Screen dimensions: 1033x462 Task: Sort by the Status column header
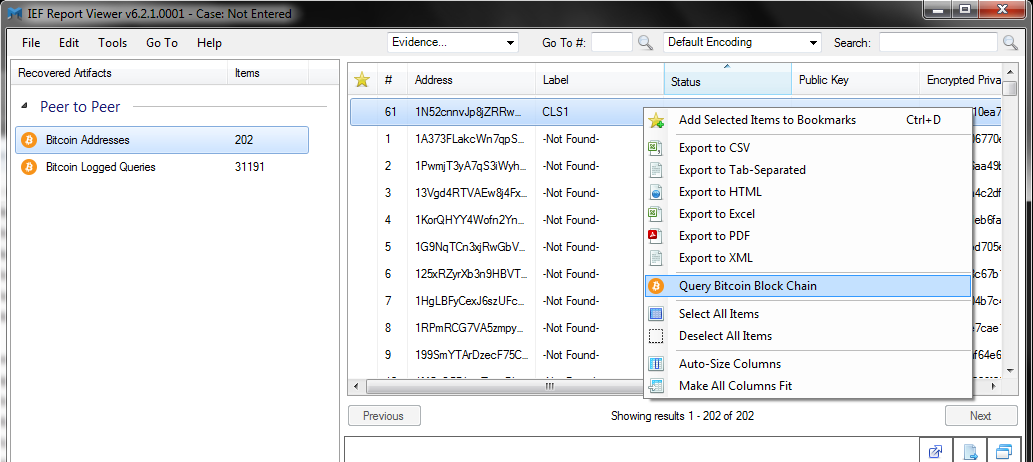pyautogui.click(x=727, y=79)
